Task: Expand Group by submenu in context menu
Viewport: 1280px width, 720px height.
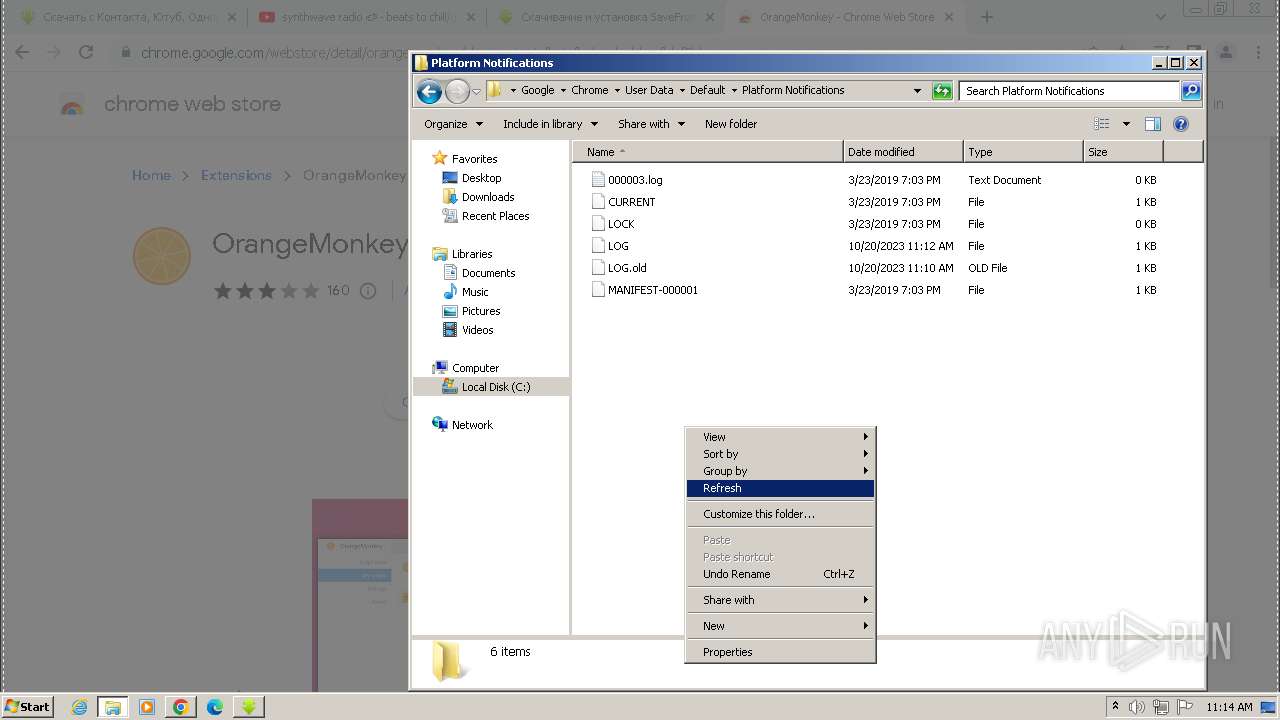Action: (780, 471)
